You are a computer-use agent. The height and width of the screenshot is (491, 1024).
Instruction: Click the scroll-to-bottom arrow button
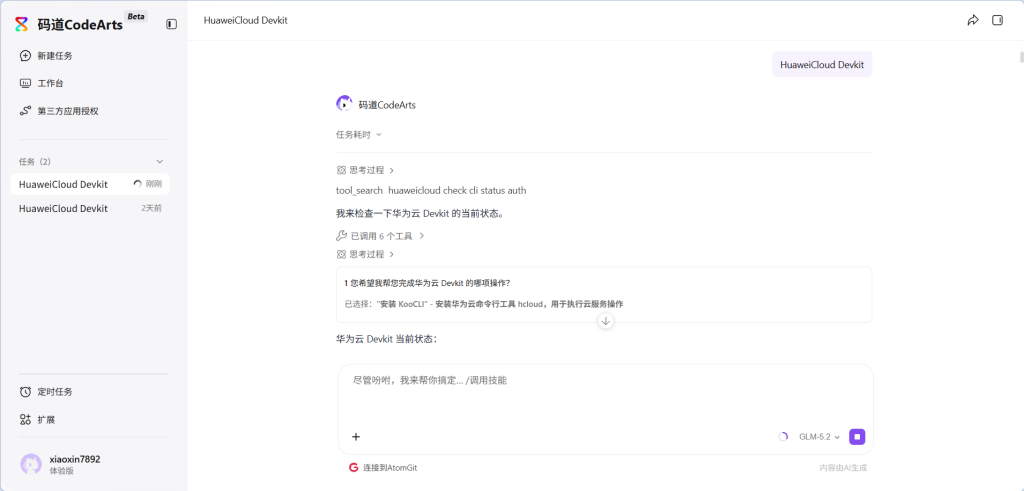(x=605, y=321)
